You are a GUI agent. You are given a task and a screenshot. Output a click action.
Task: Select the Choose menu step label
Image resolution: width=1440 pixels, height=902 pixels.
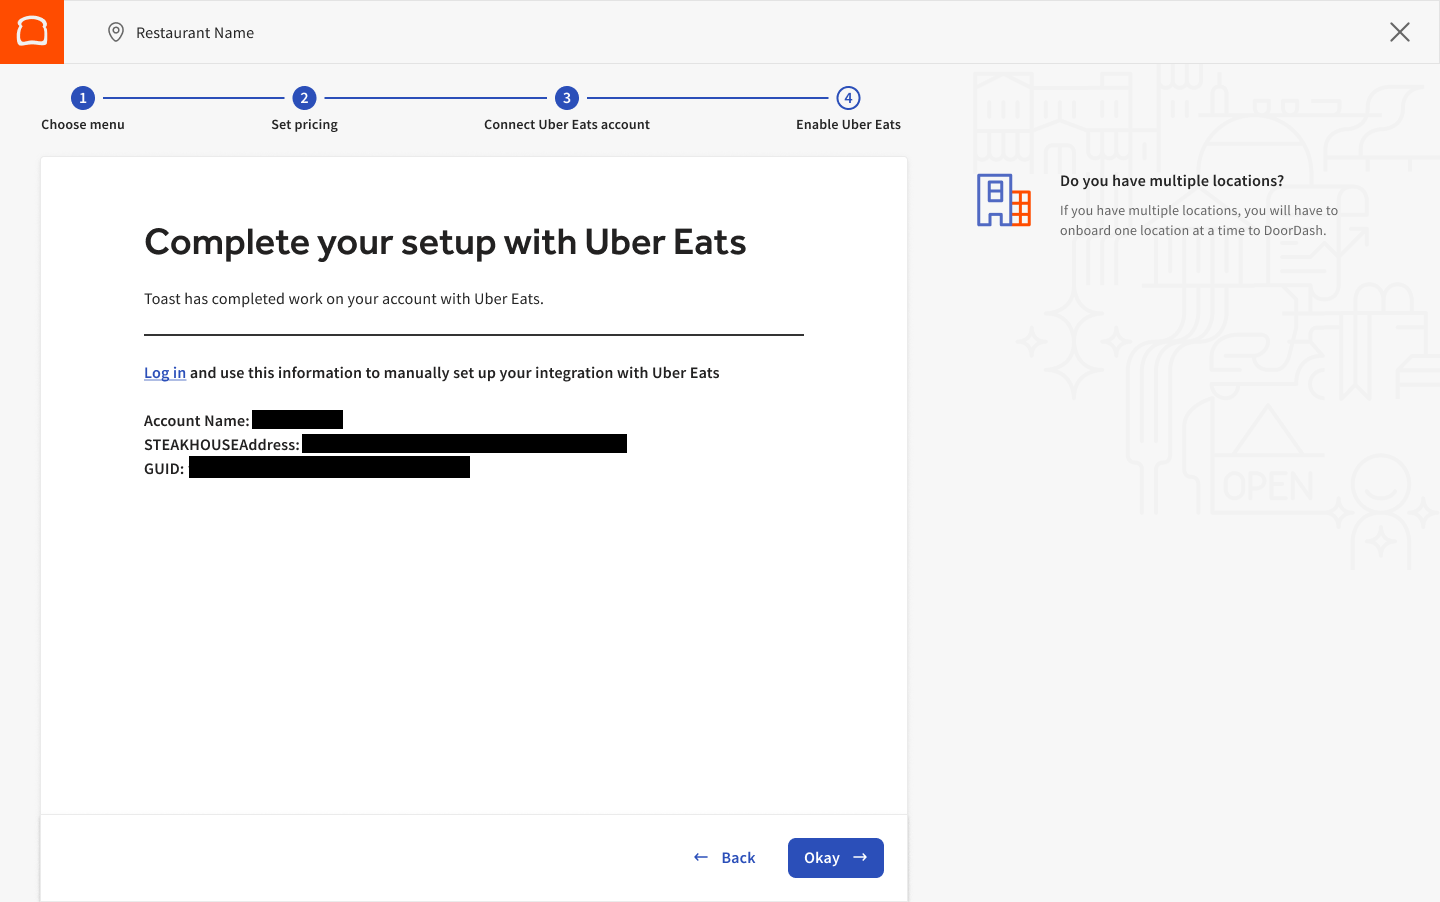[x=82, y=124]
